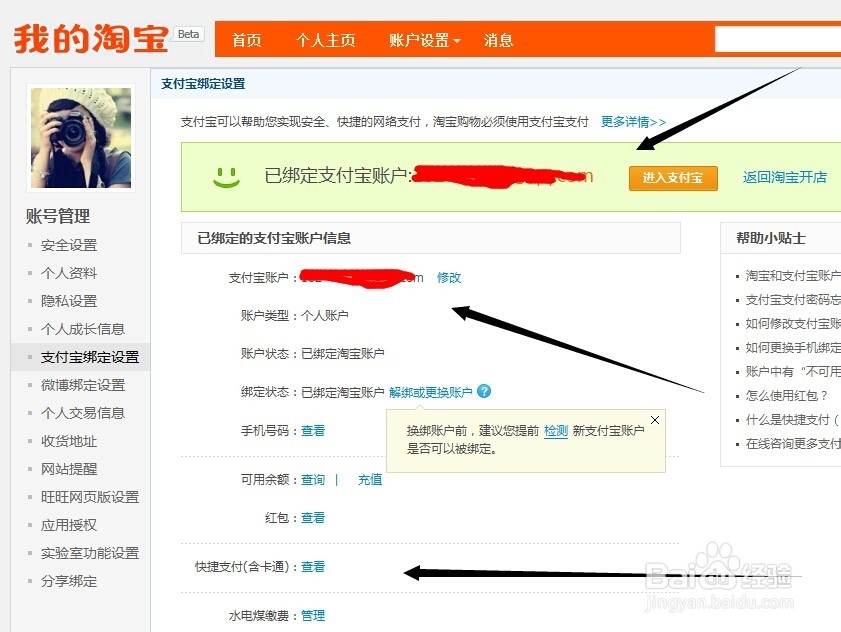Click 查看 next to 红包

coord(313,518)
